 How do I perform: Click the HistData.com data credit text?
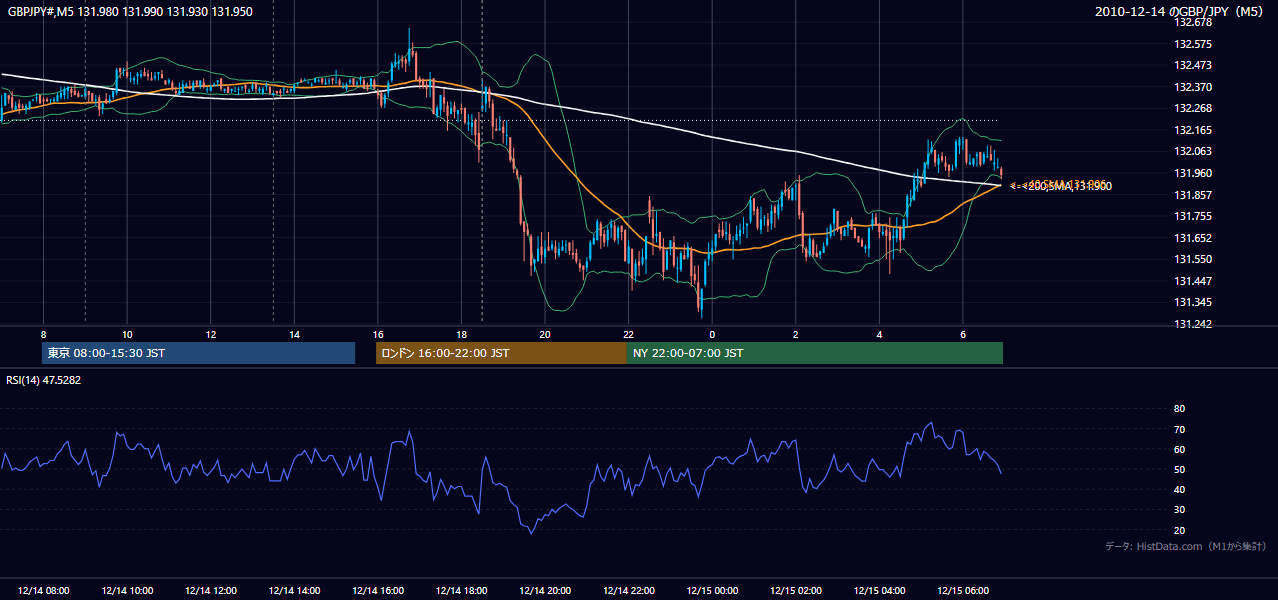pyautogui.click(x=1186, y=546)
